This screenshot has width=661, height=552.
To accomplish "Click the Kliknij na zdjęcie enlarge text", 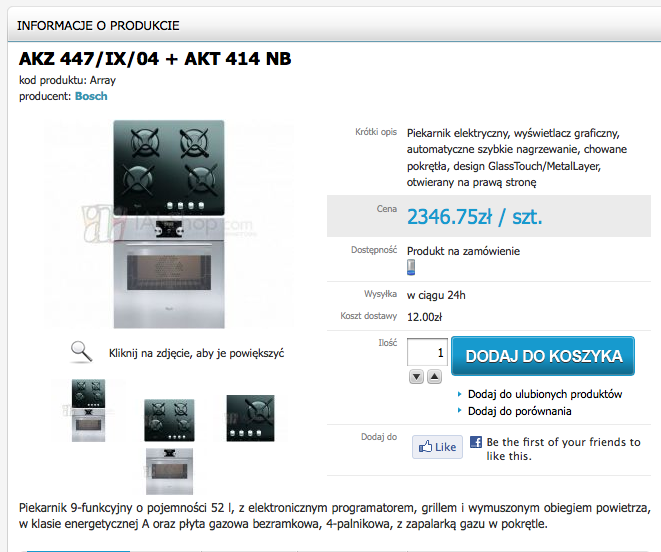I will point(196,353).
